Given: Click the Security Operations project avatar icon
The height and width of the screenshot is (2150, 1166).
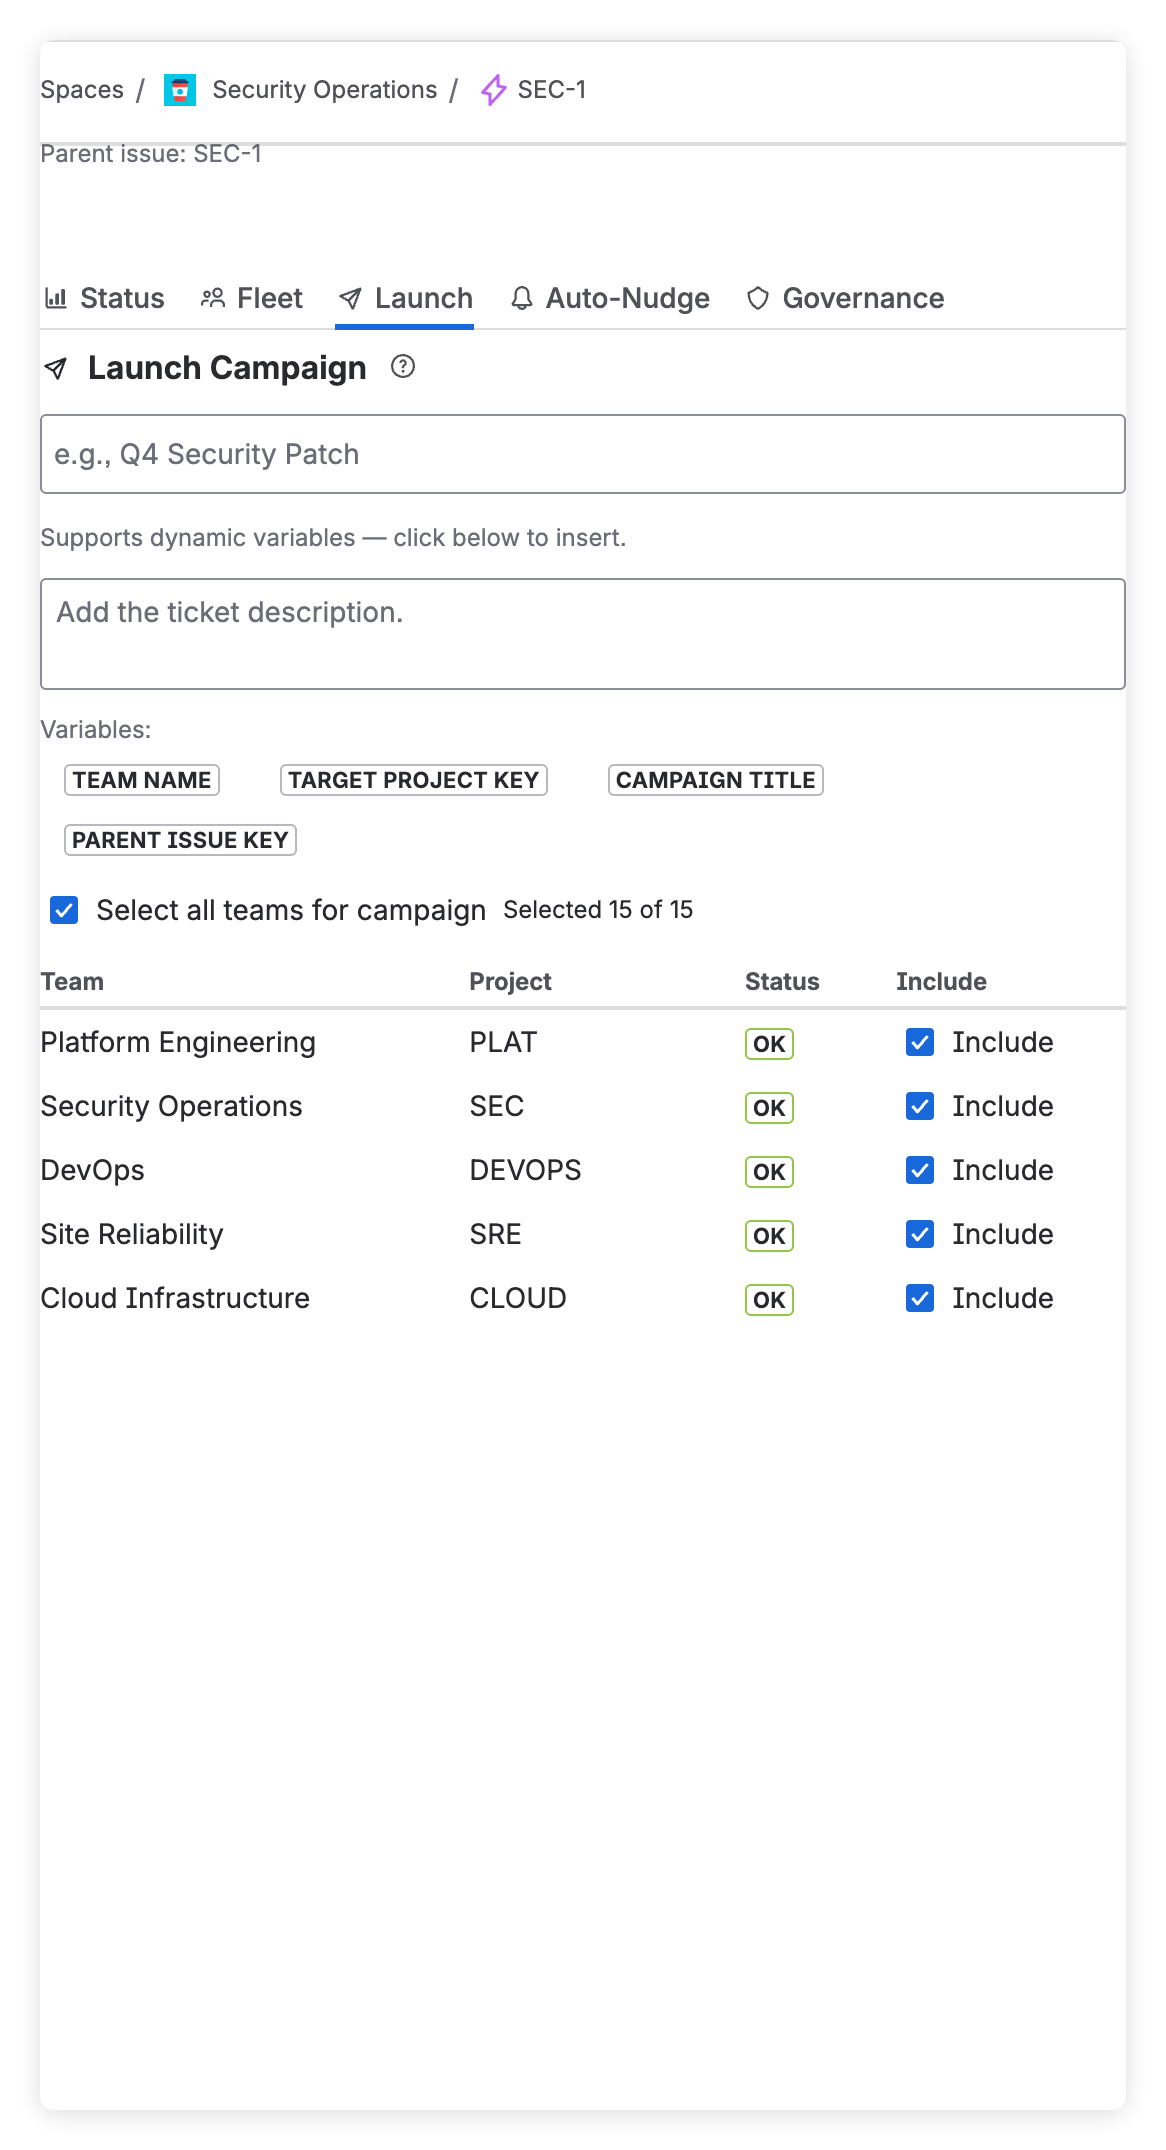Looking at the screenshot, I should point(180,90).
